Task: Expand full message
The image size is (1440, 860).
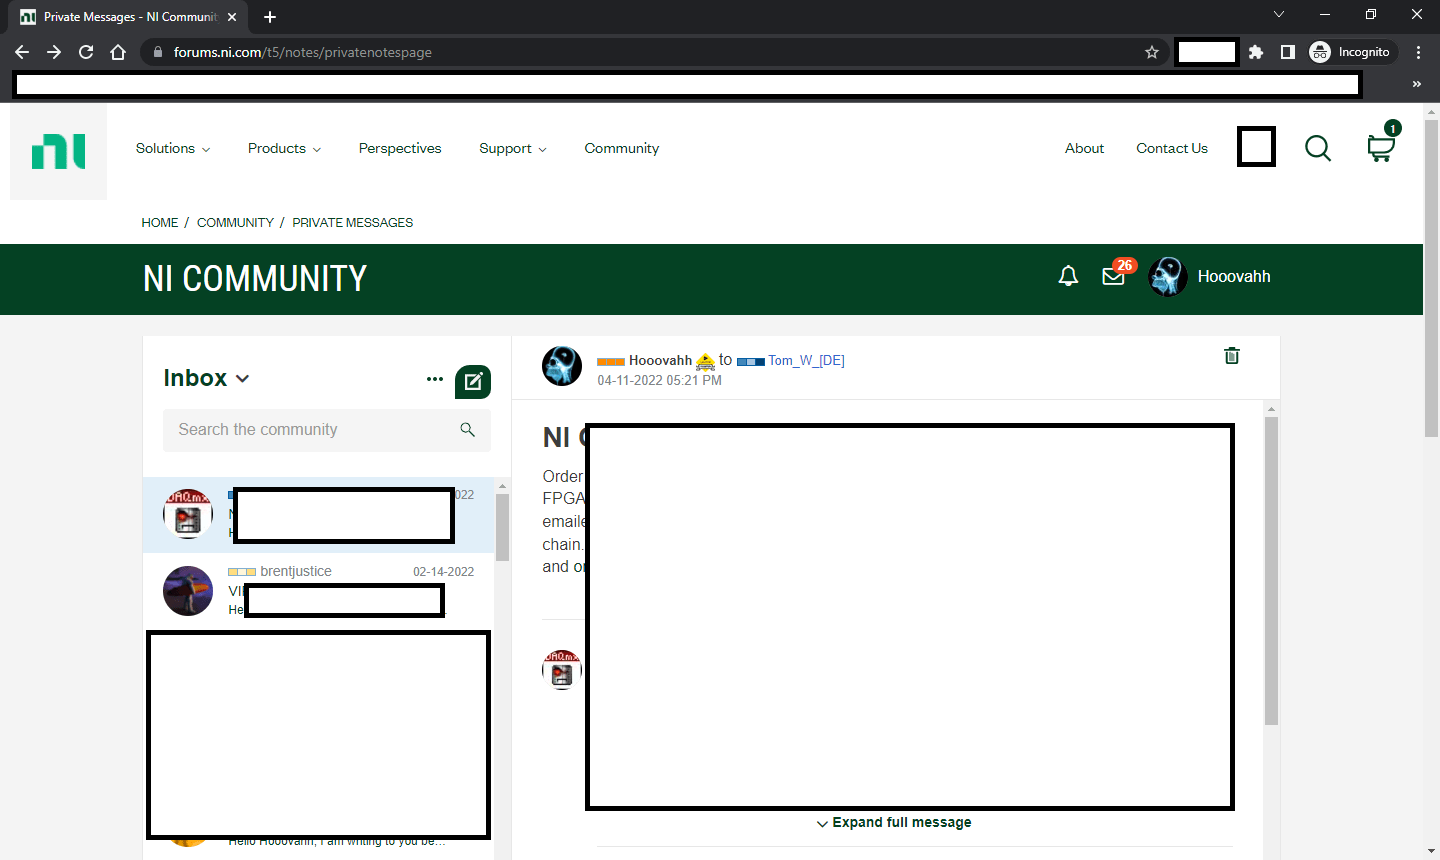Action: [893, 822]
